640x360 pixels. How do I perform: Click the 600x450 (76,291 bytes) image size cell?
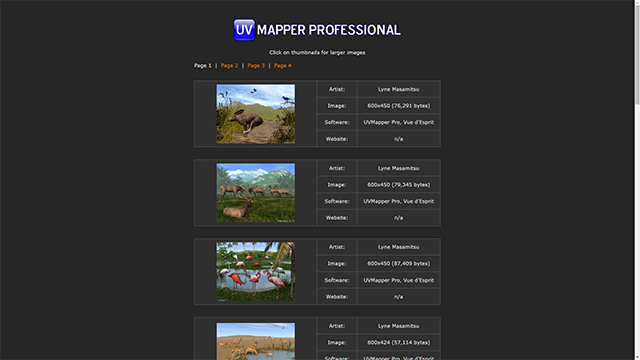click(x=399, y=106)
